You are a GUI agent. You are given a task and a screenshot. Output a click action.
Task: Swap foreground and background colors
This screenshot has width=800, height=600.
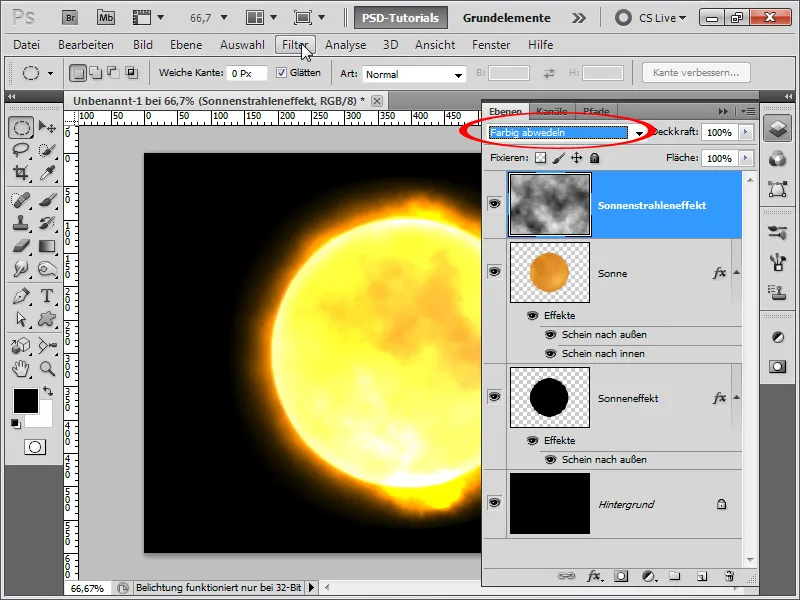coord(48,391)
